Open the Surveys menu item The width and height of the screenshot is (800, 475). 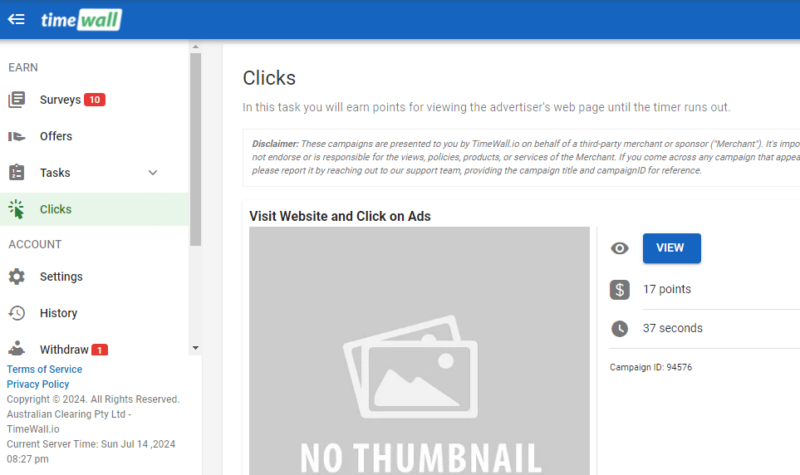click(x=60, y=100)
